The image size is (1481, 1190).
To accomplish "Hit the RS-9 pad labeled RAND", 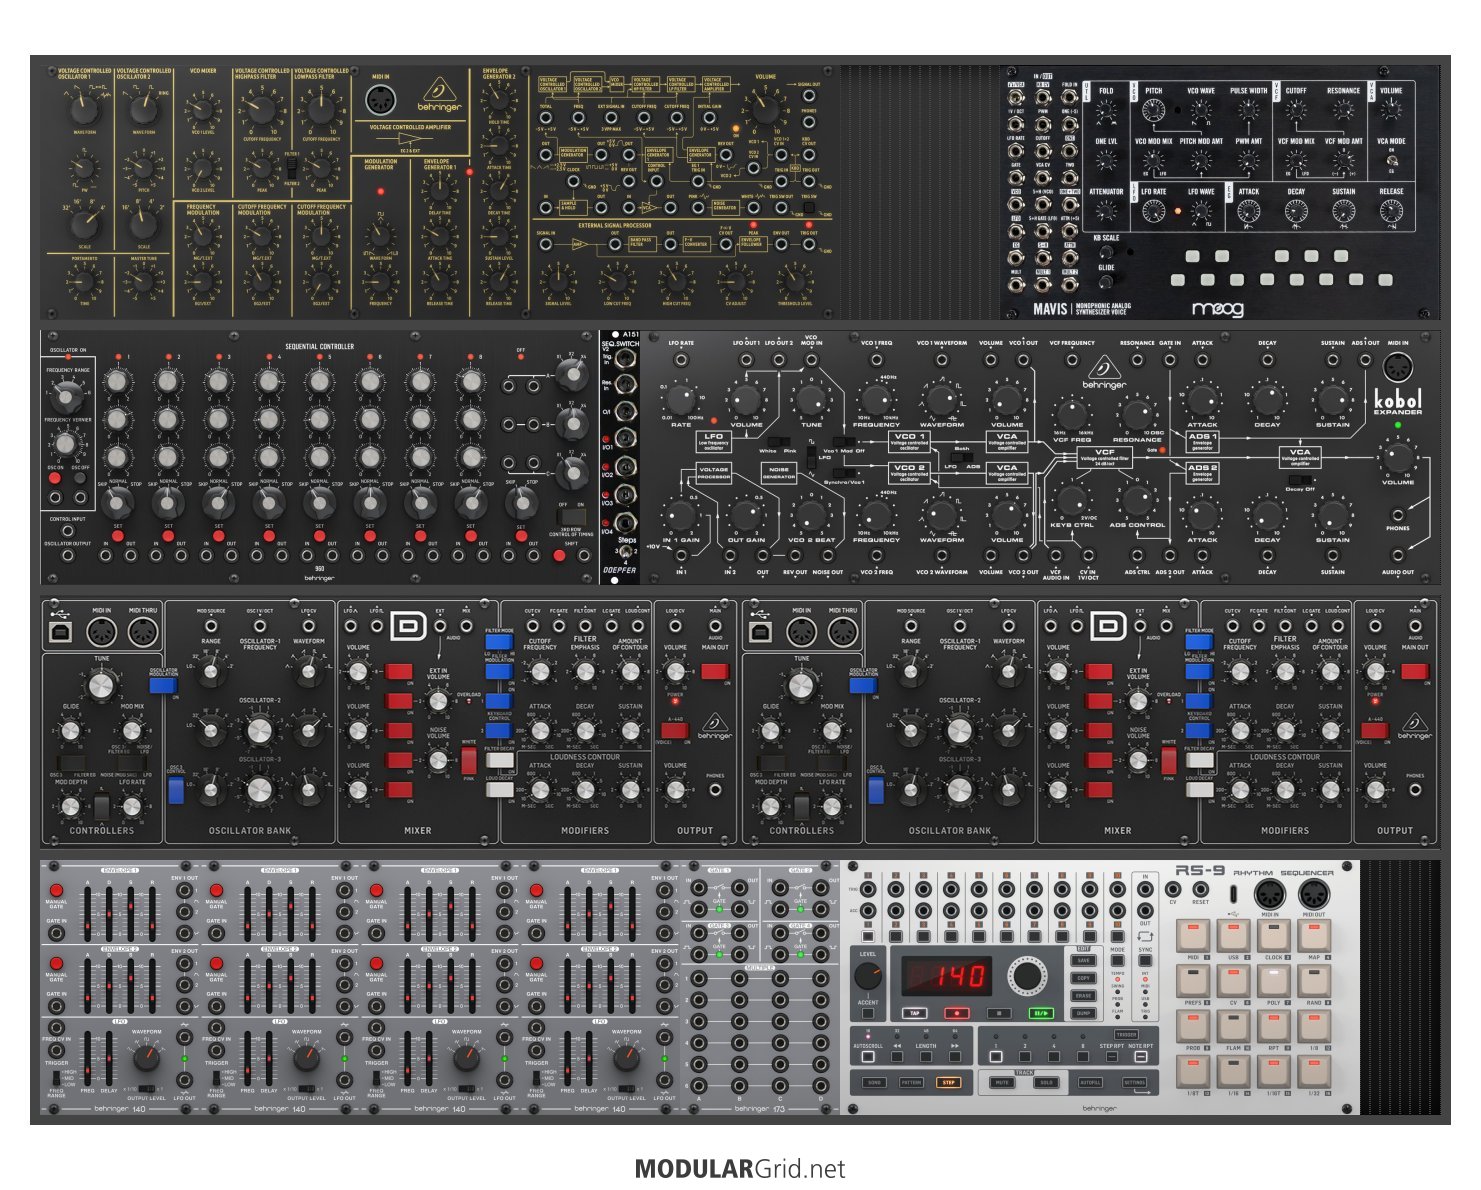I will 1314,981.
